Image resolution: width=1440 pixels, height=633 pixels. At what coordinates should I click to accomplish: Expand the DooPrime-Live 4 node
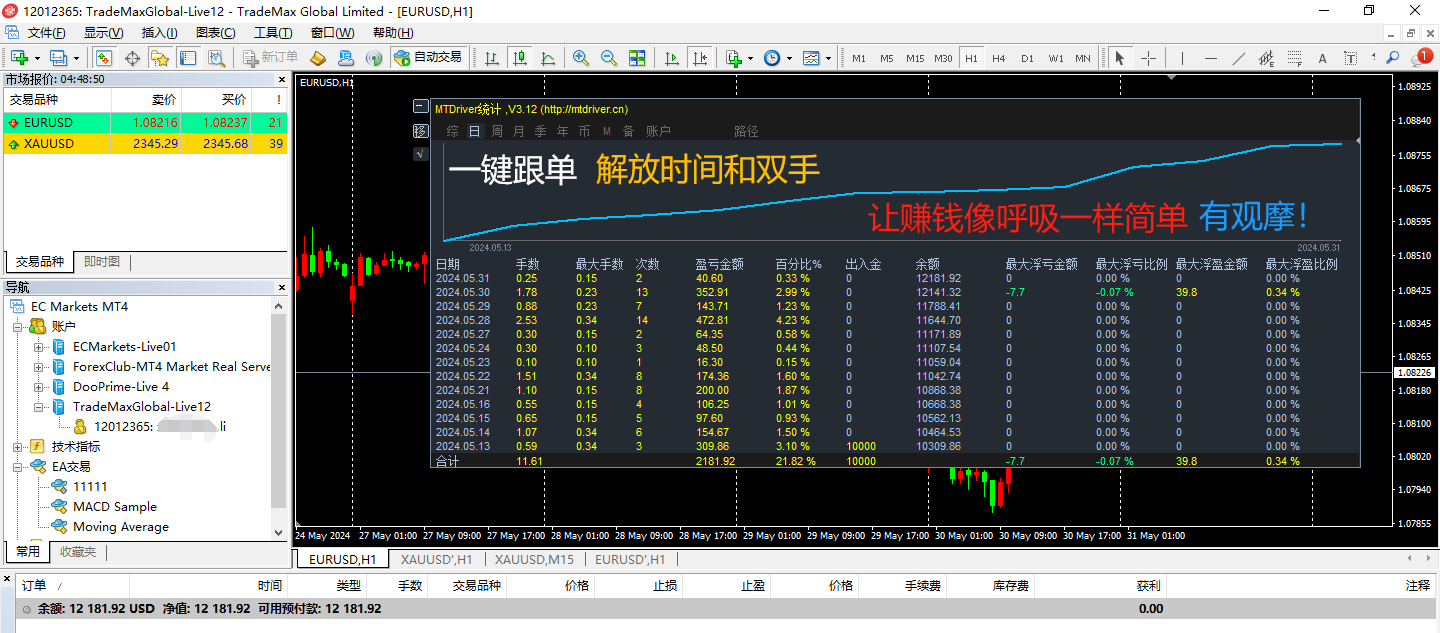[x=39, y=387]
